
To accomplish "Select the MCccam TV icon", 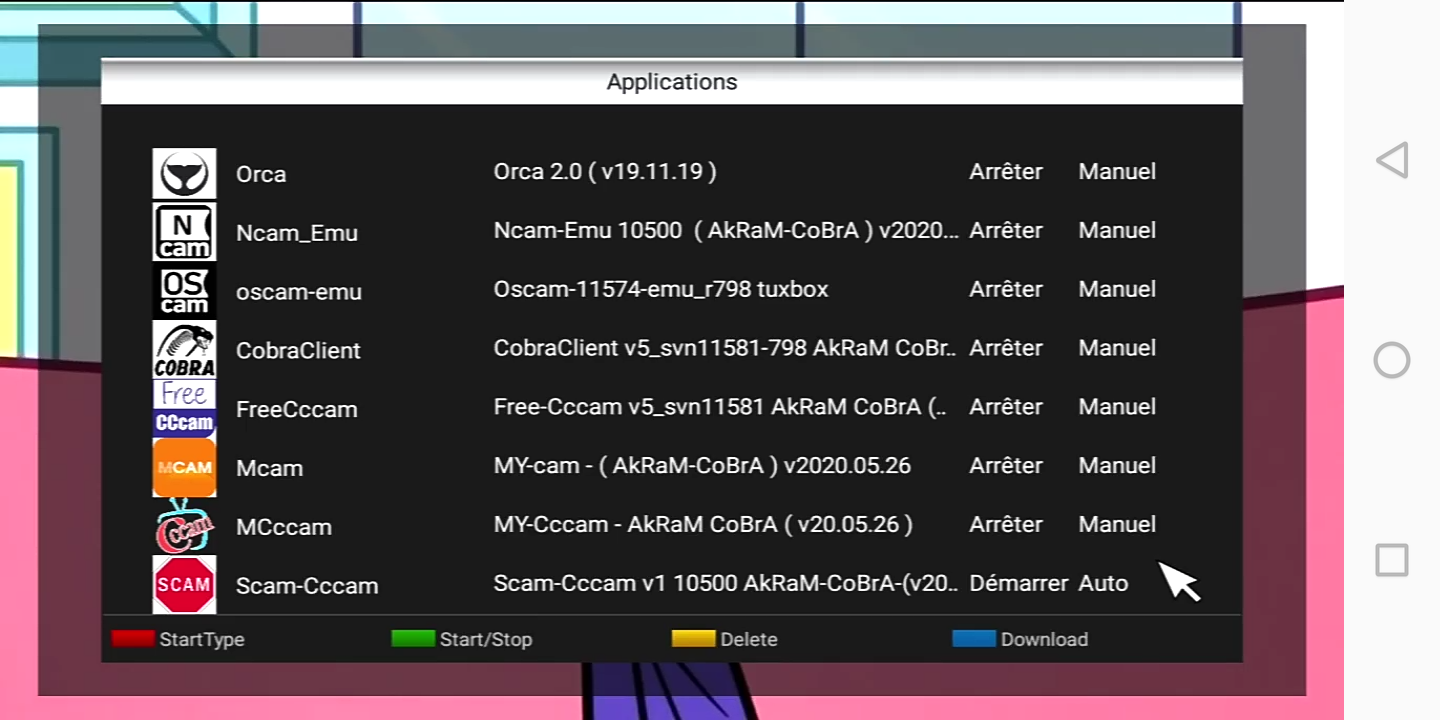I will pos(184,526).
